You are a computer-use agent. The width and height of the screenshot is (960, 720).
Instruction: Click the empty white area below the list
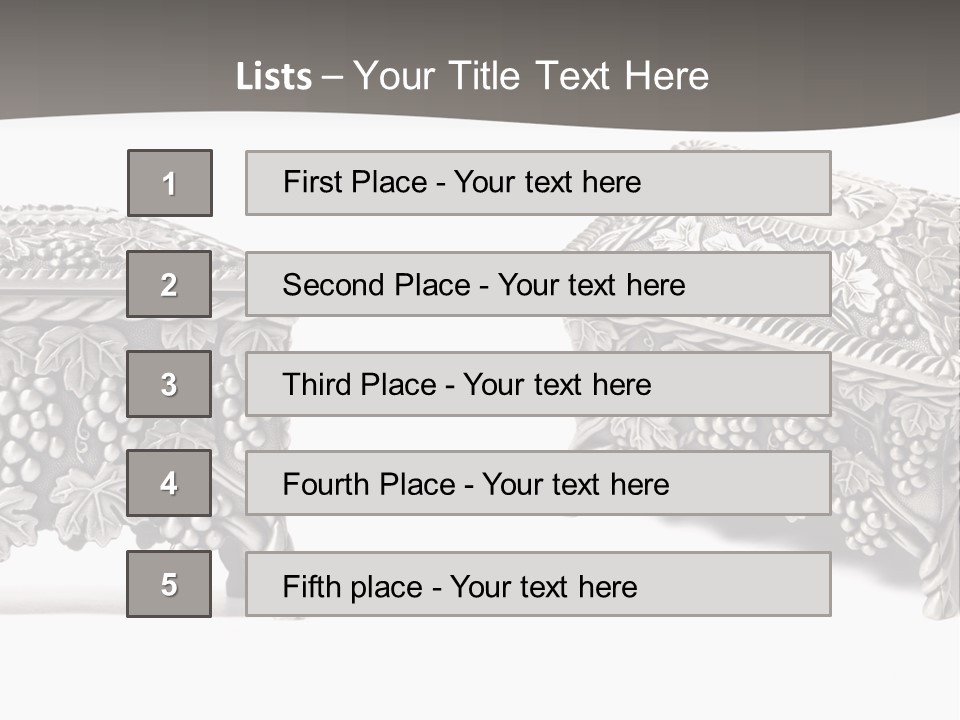(x=480, y=670)
